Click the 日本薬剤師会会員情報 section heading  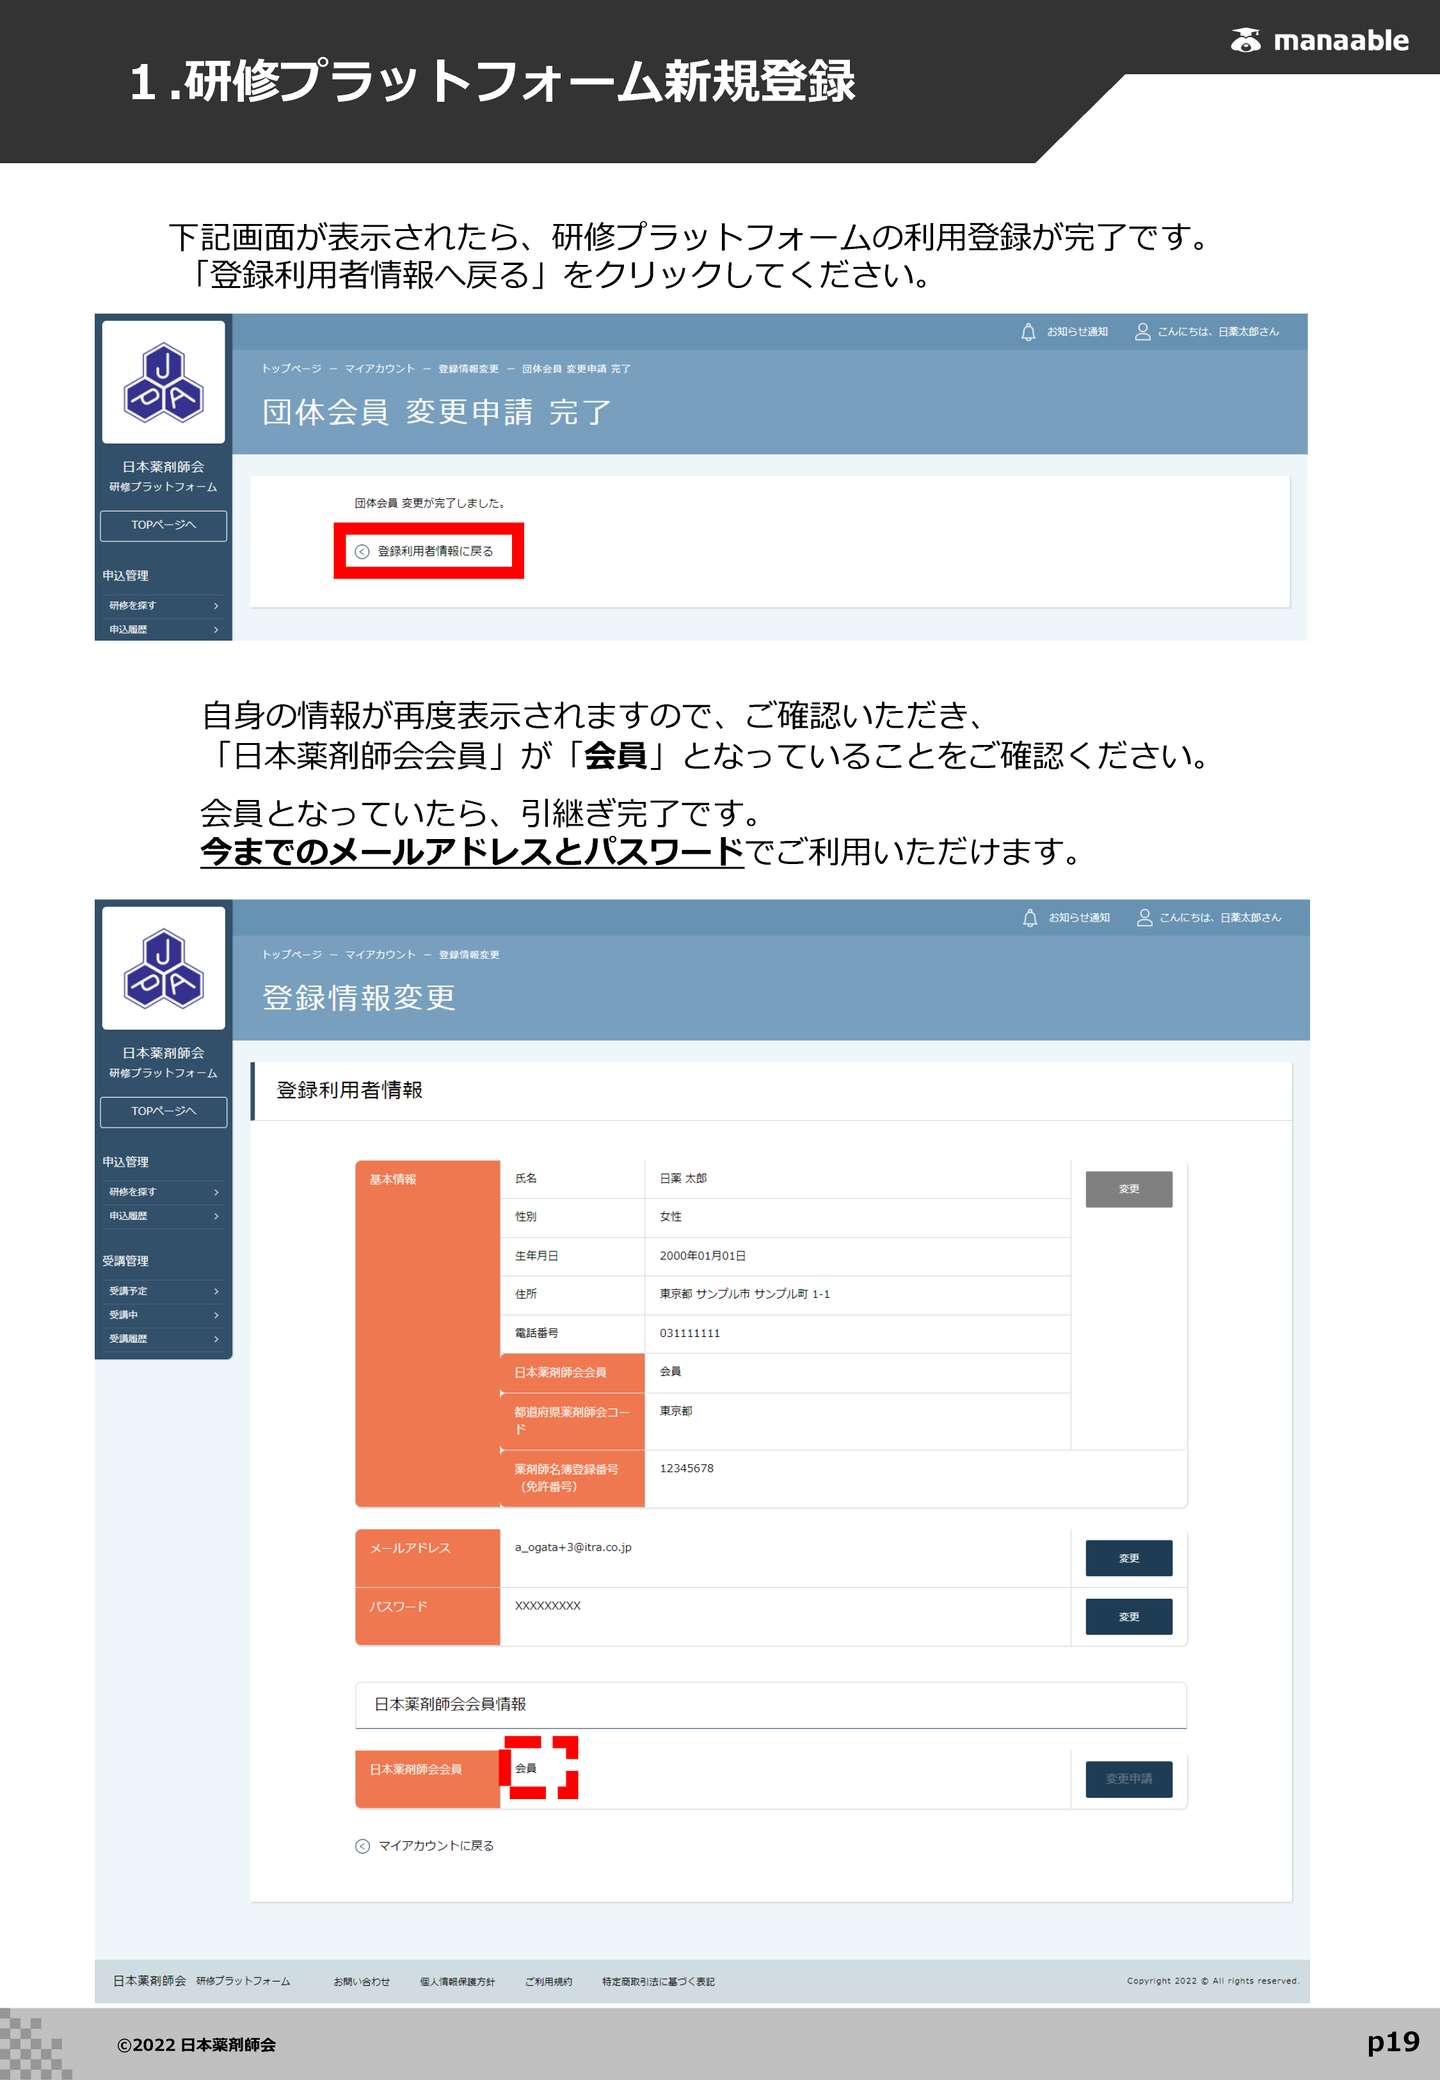click(x=450, y=1704)
